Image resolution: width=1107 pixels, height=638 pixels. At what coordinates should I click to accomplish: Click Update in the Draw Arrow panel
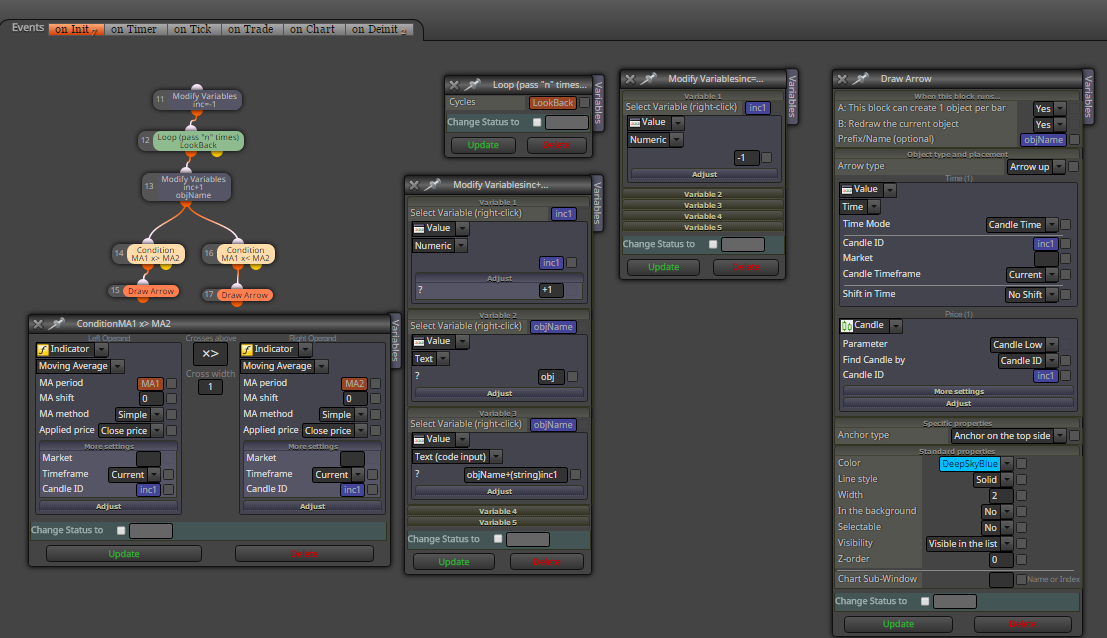[898, 624]
